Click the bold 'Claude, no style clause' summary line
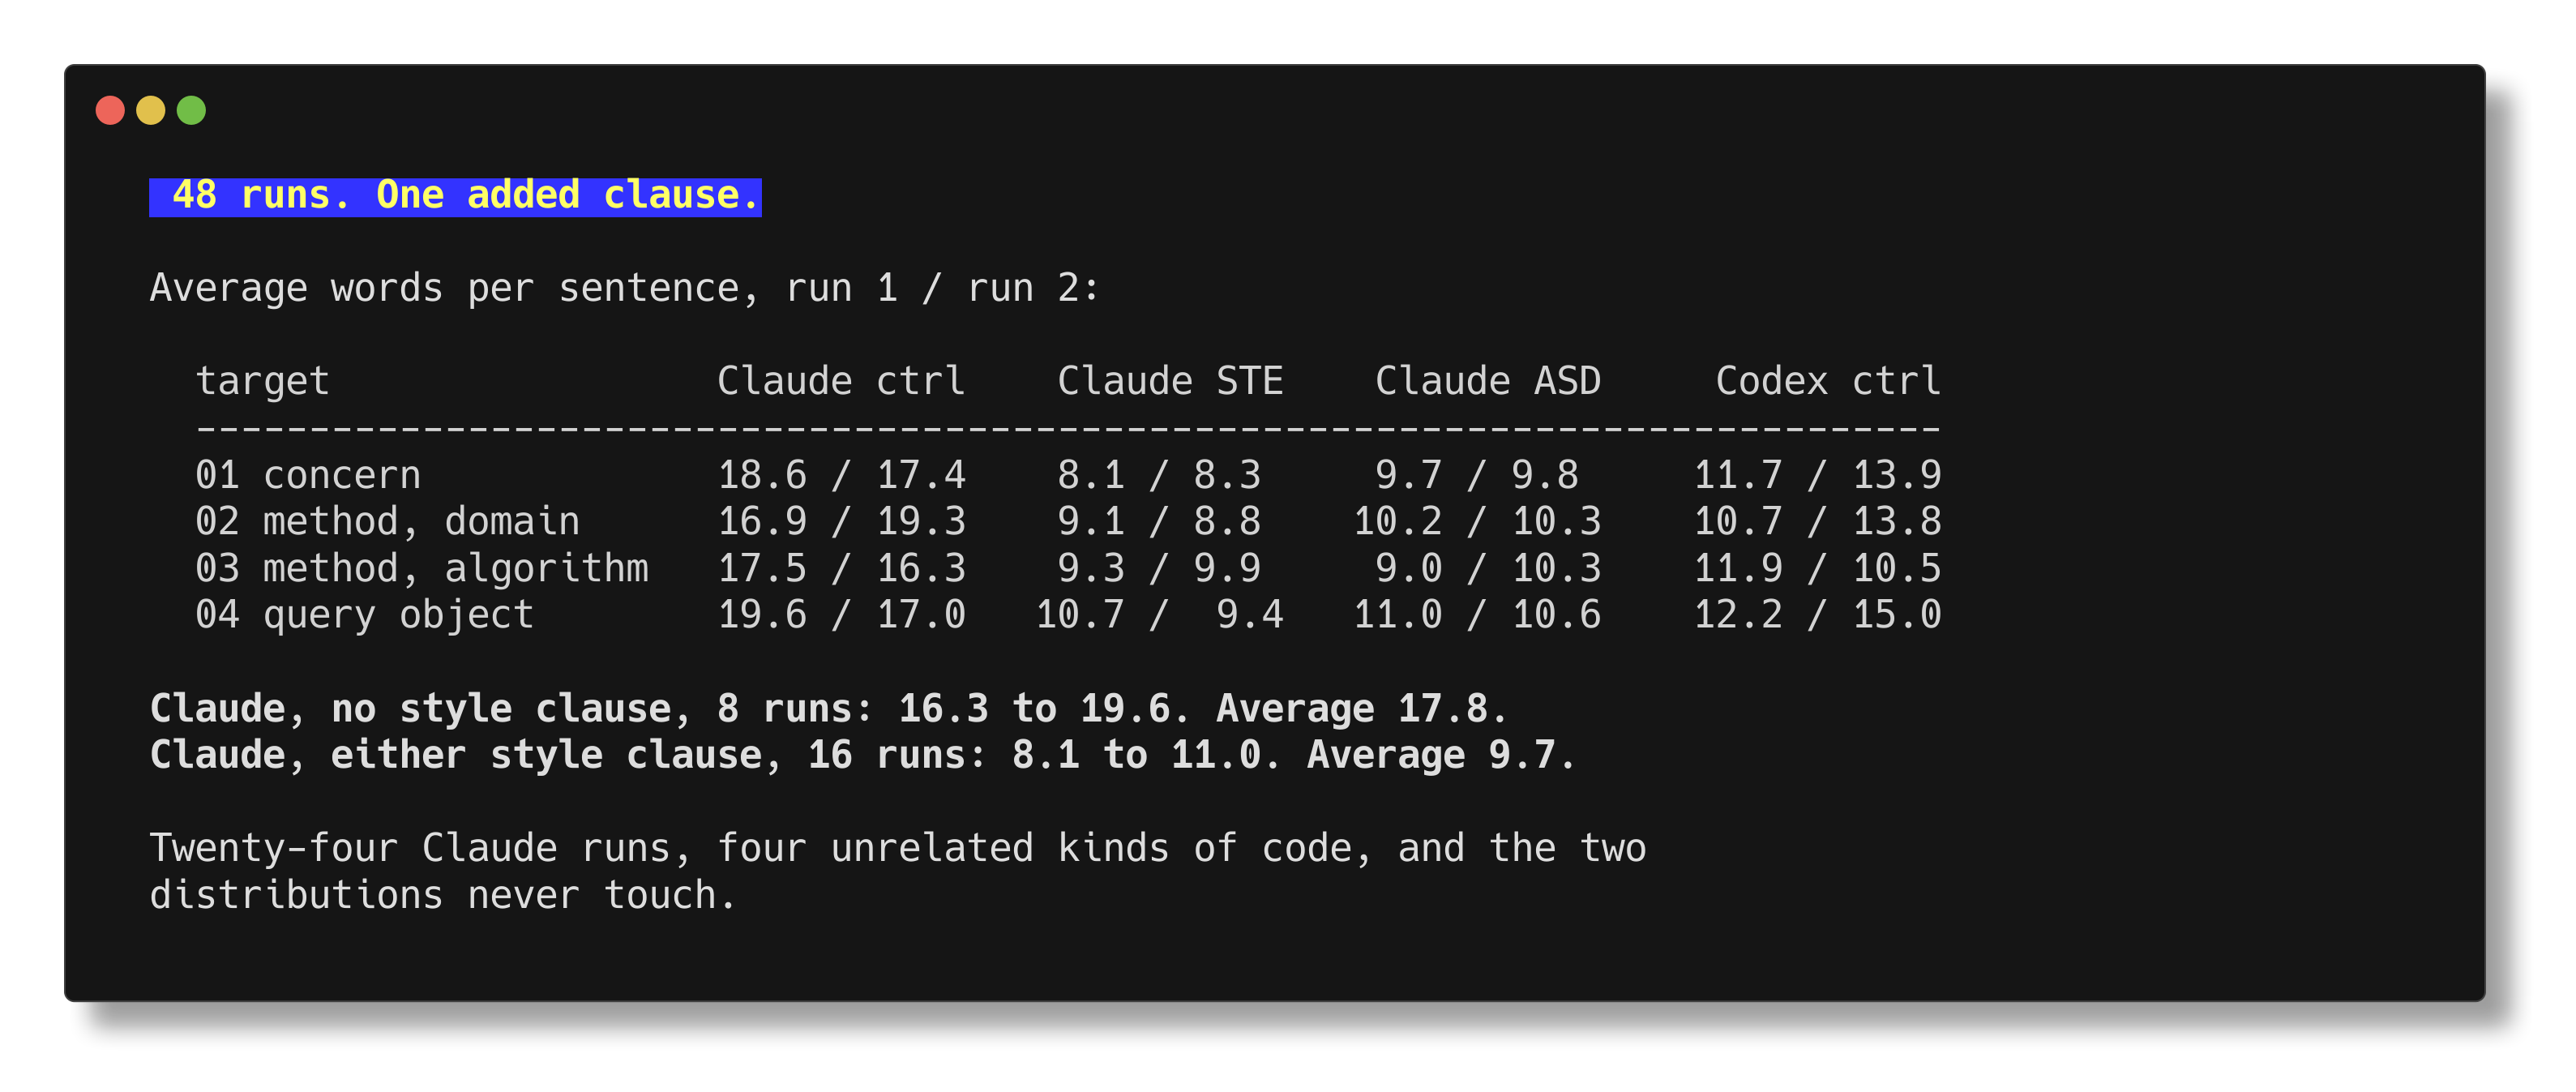 pyautogui.click(x=828, y=709)
